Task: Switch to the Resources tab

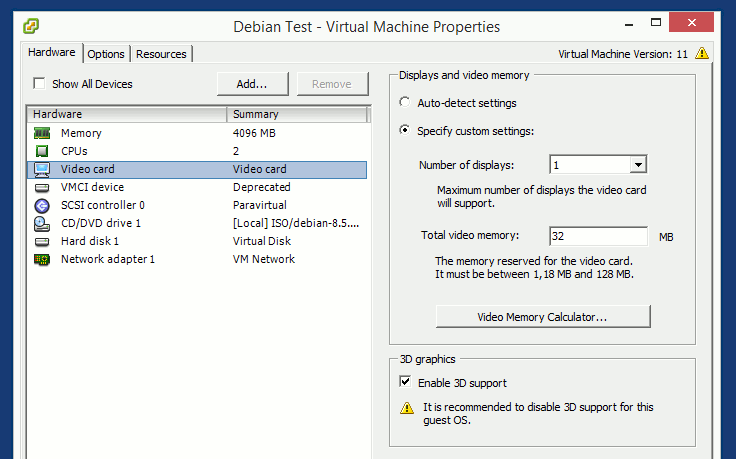Action: pos(161,54)
